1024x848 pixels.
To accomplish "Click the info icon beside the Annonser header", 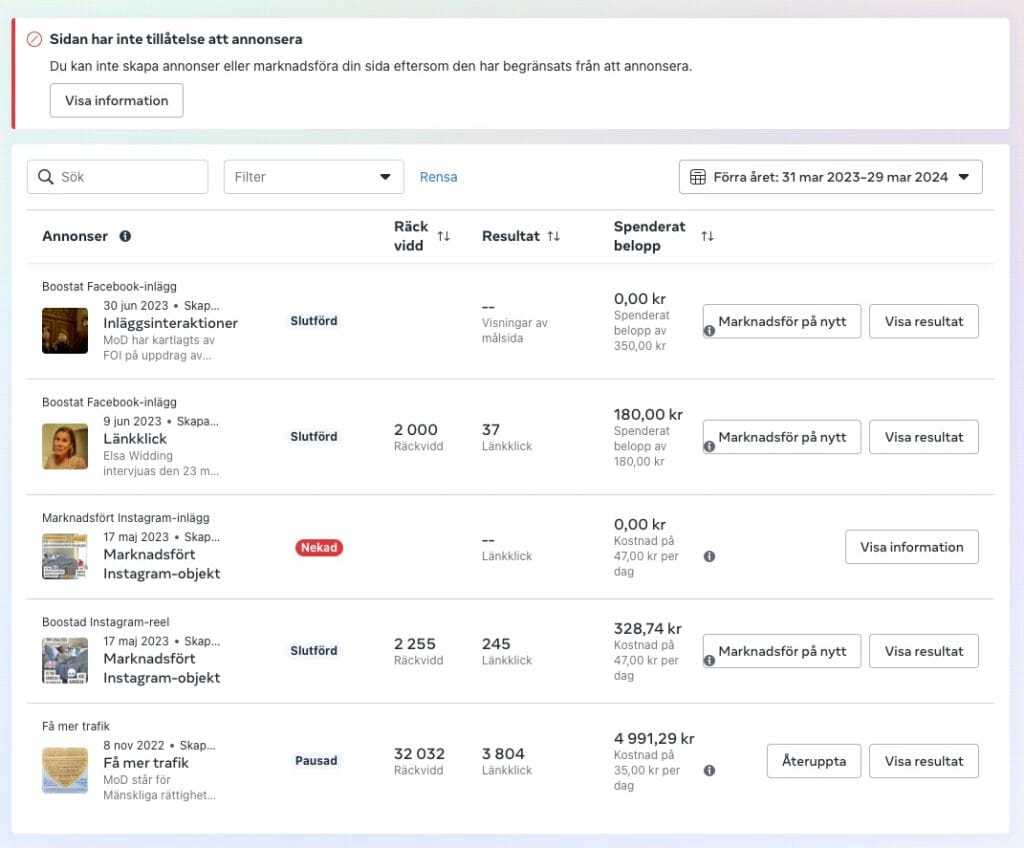I will [125, 237].
